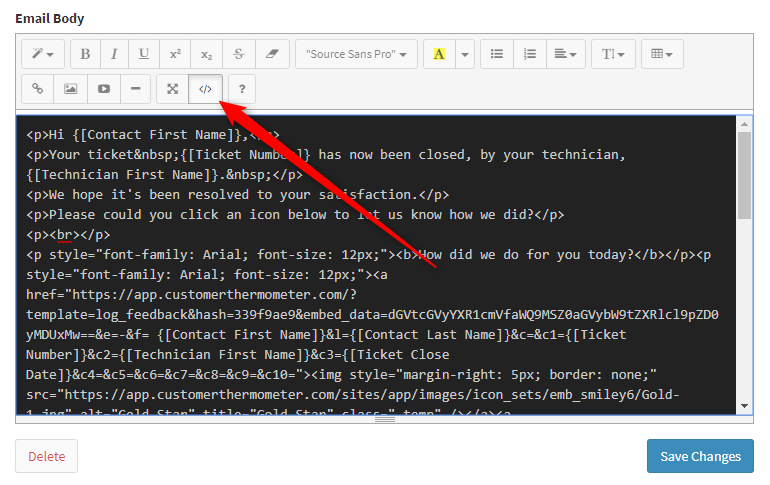The width and height of the screenshot is (770, 485).
Task: Click the editor resize handle bar
Action: [385, 419]
